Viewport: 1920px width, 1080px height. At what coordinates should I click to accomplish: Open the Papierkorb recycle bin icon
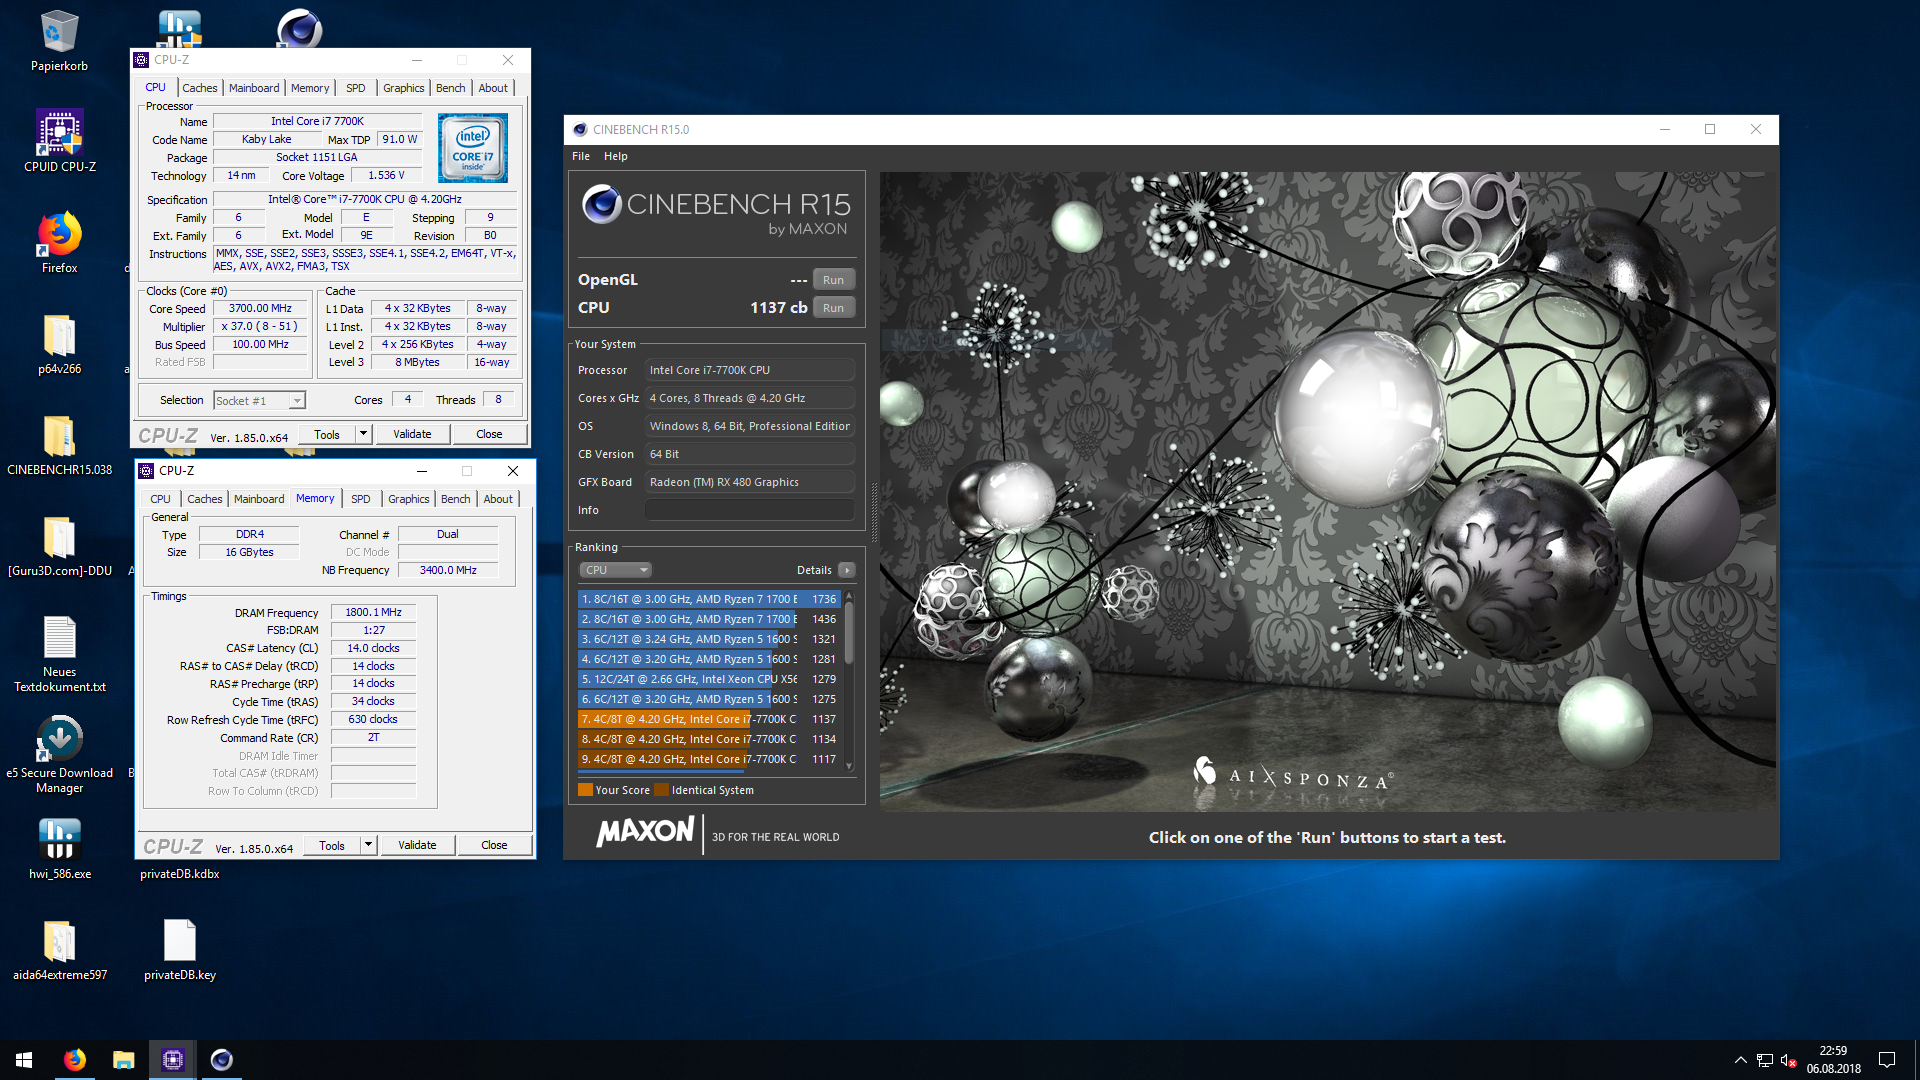click(59, 40)
